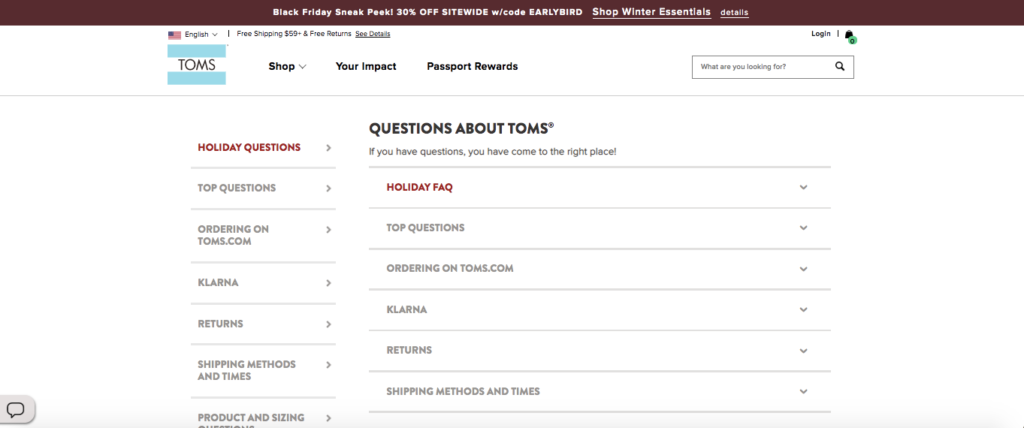Click chevron next to sidebar Klarna
This screenshot has height=428, width=1024.
(328, 284)
